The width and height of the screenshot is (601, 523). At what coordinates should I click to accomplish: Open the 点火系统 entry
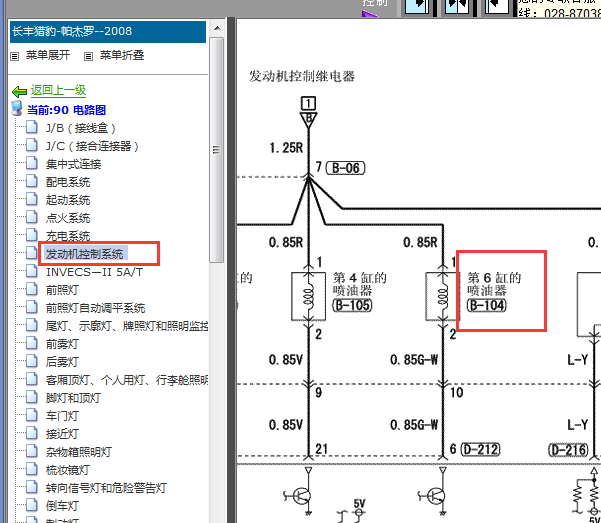(68, 218)
